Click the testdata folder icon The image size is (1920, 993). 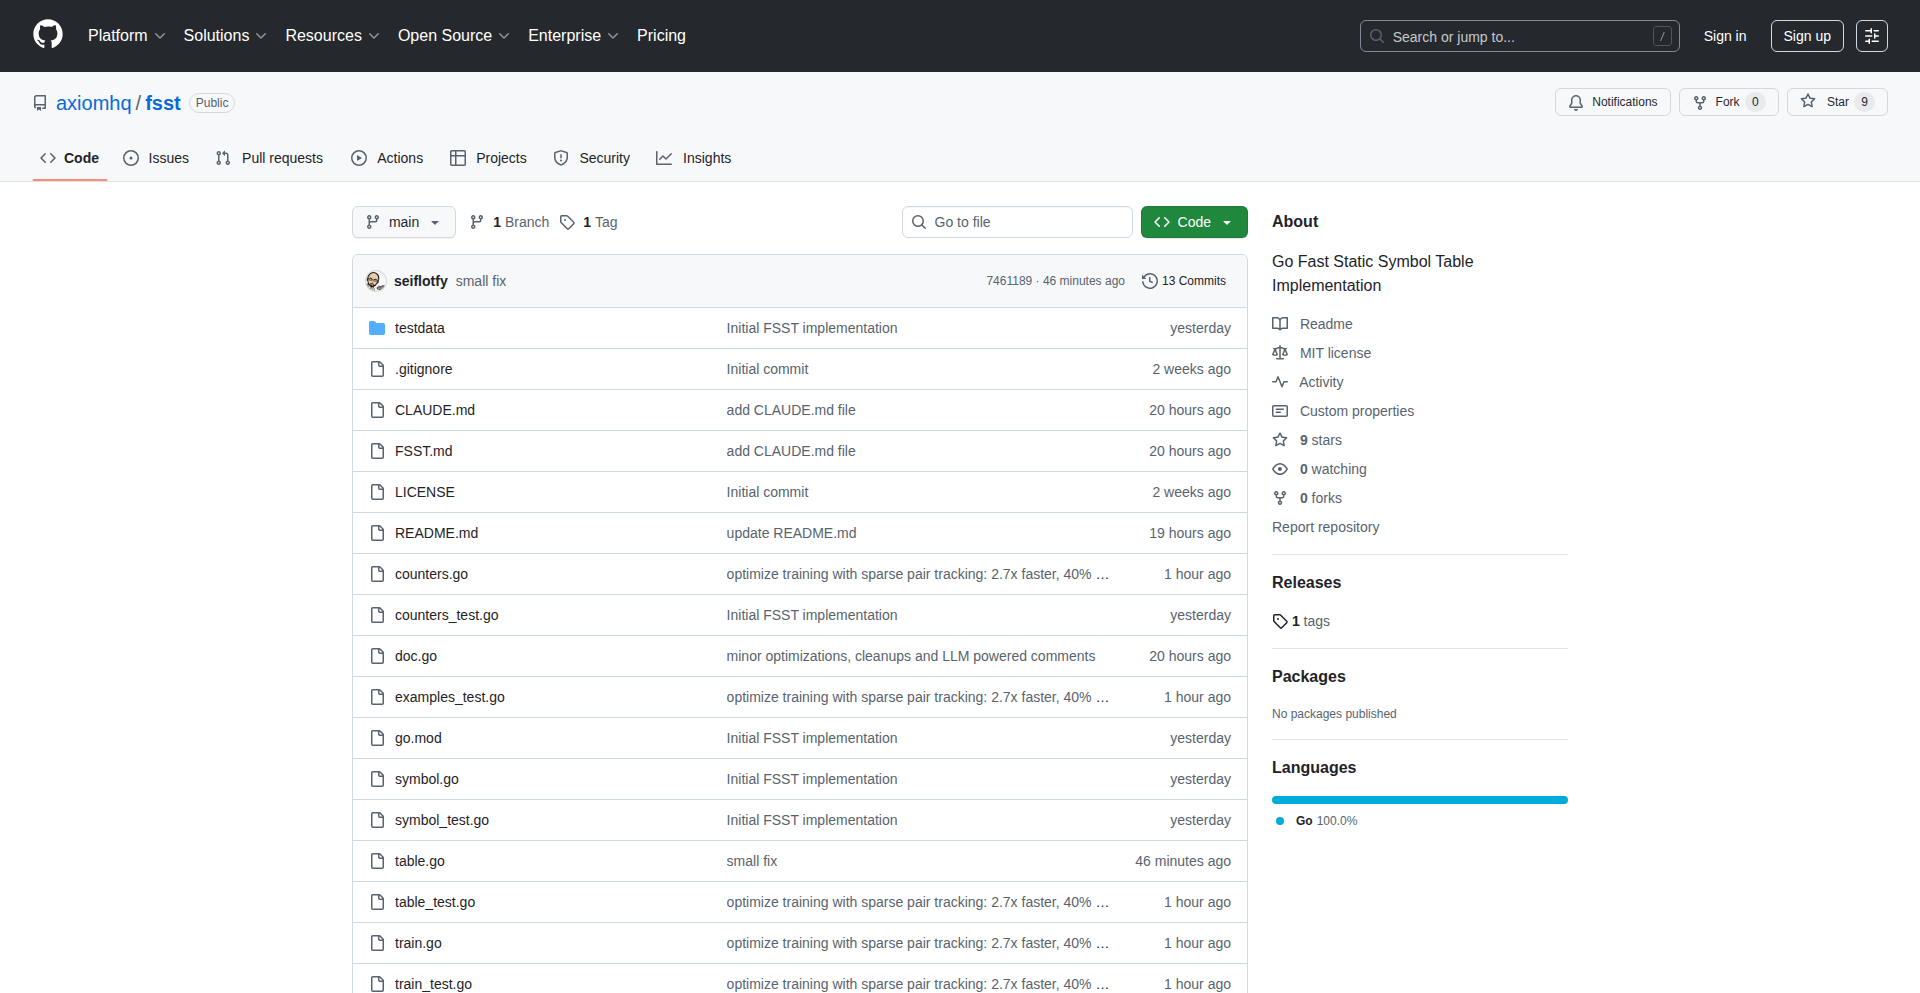tap(377, 328)
